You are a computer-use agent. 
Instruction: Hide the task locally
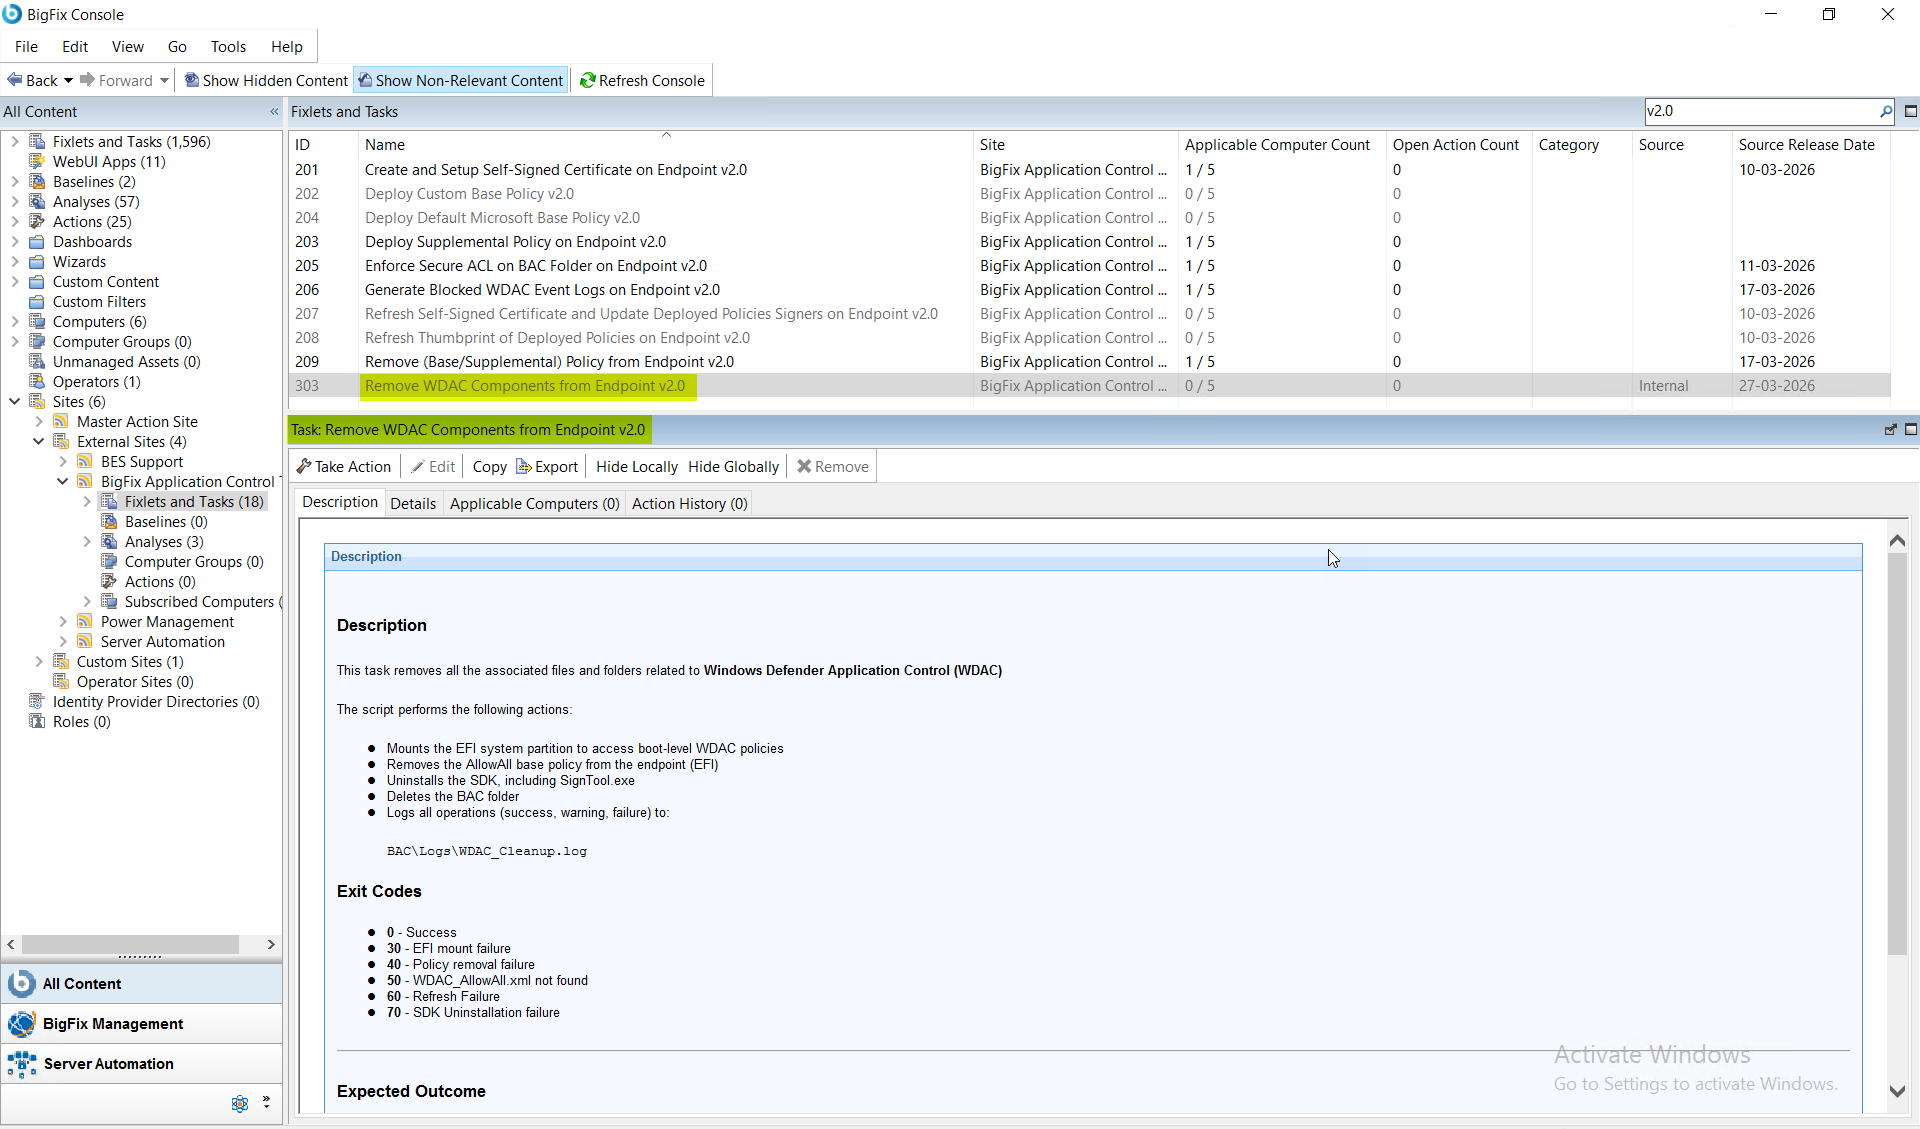click(x=636, y=466)
